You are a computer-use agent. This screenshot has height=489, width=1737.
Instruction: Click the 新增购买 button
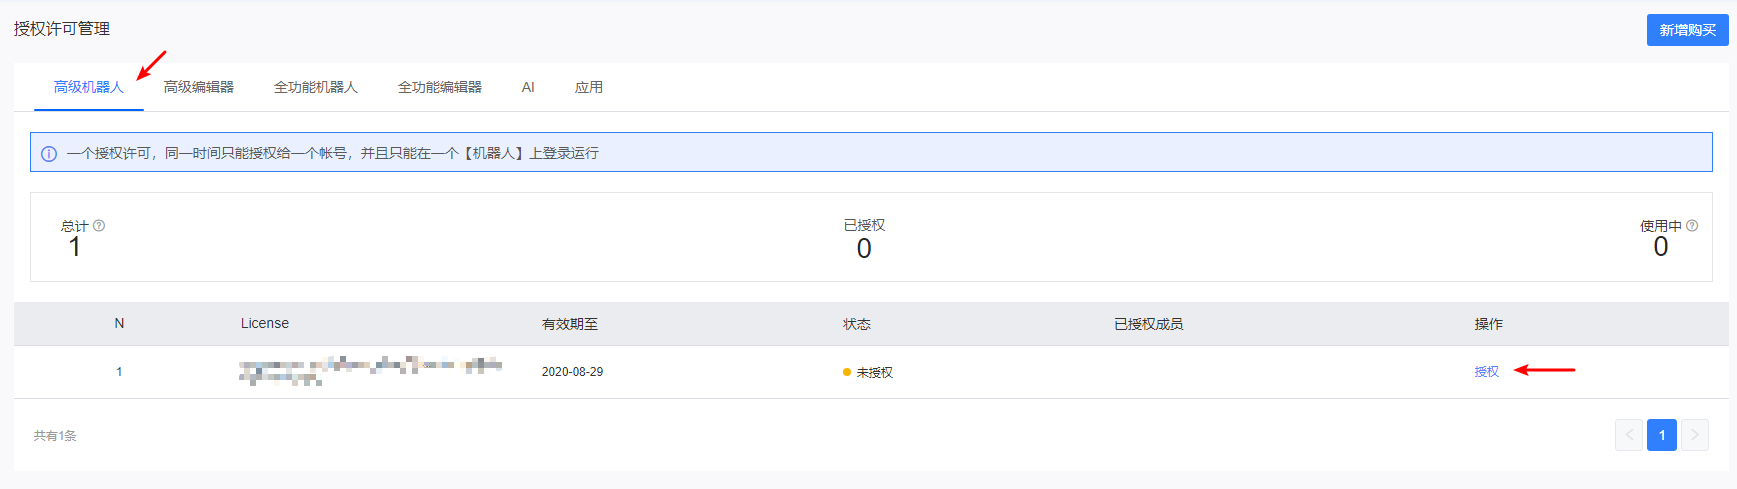[x=1688, y=30]
